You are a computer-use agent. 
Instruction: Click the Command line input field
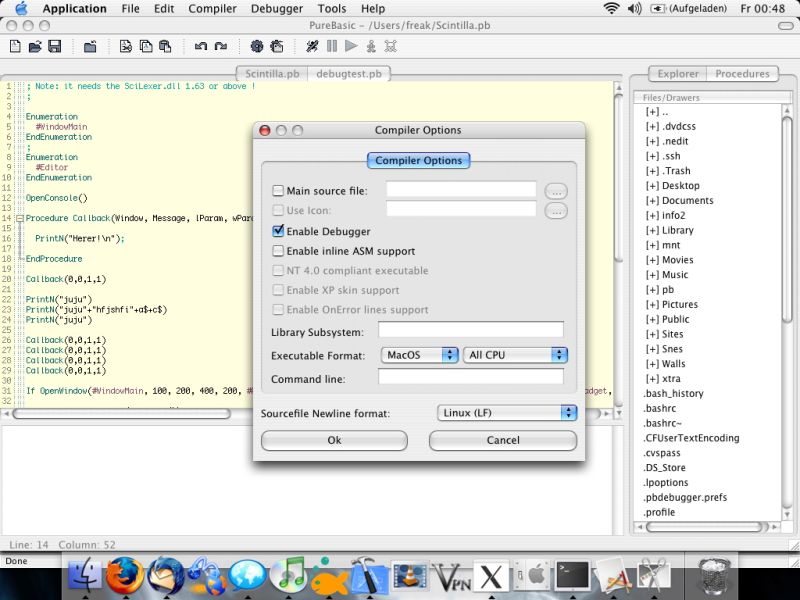pyautogui.click(x=470, y=377)
